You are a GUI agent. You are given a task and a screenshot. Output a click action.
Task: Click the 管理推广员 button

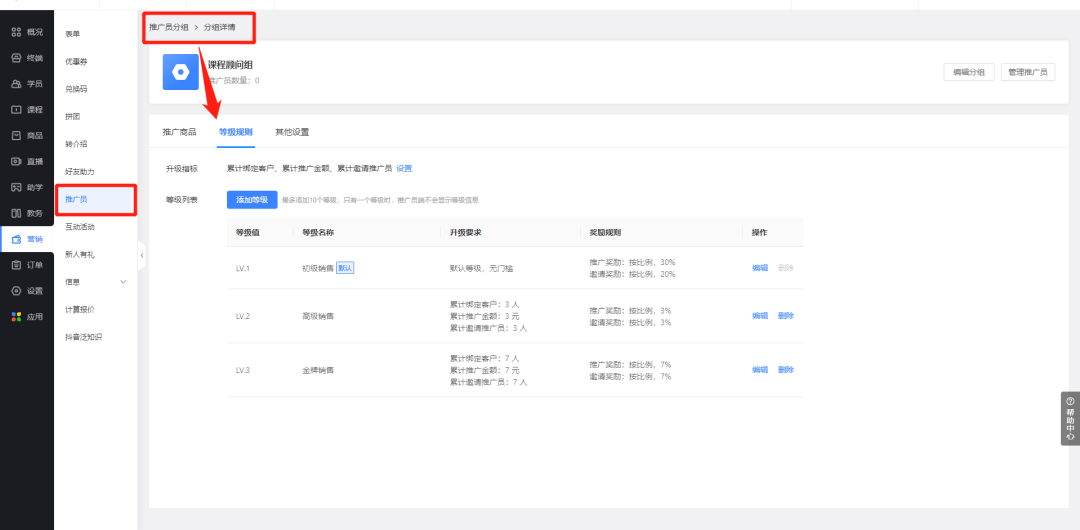coord(1027,72)
